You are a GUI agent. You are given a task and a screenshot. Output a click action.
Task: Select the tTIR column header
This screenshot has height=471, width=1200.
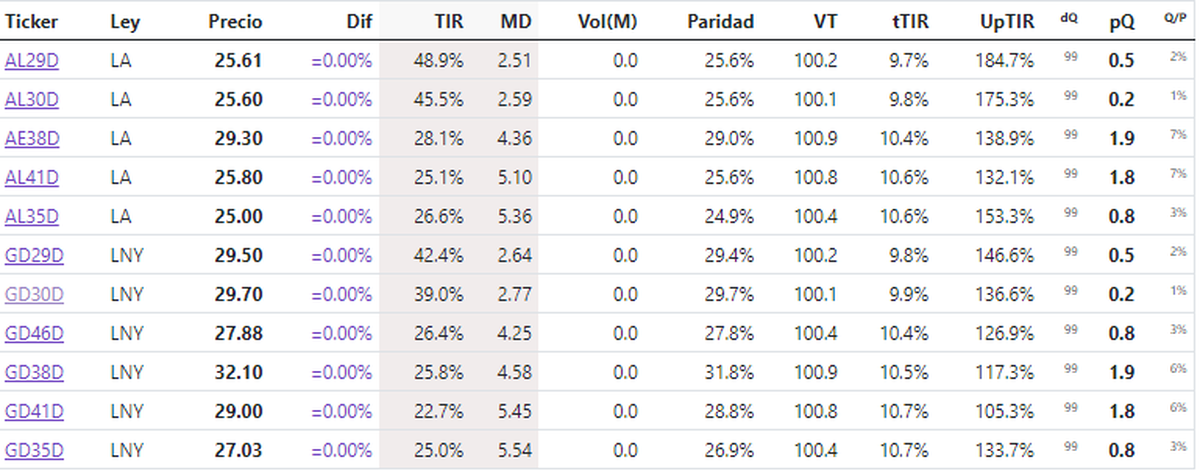point(909,21)
